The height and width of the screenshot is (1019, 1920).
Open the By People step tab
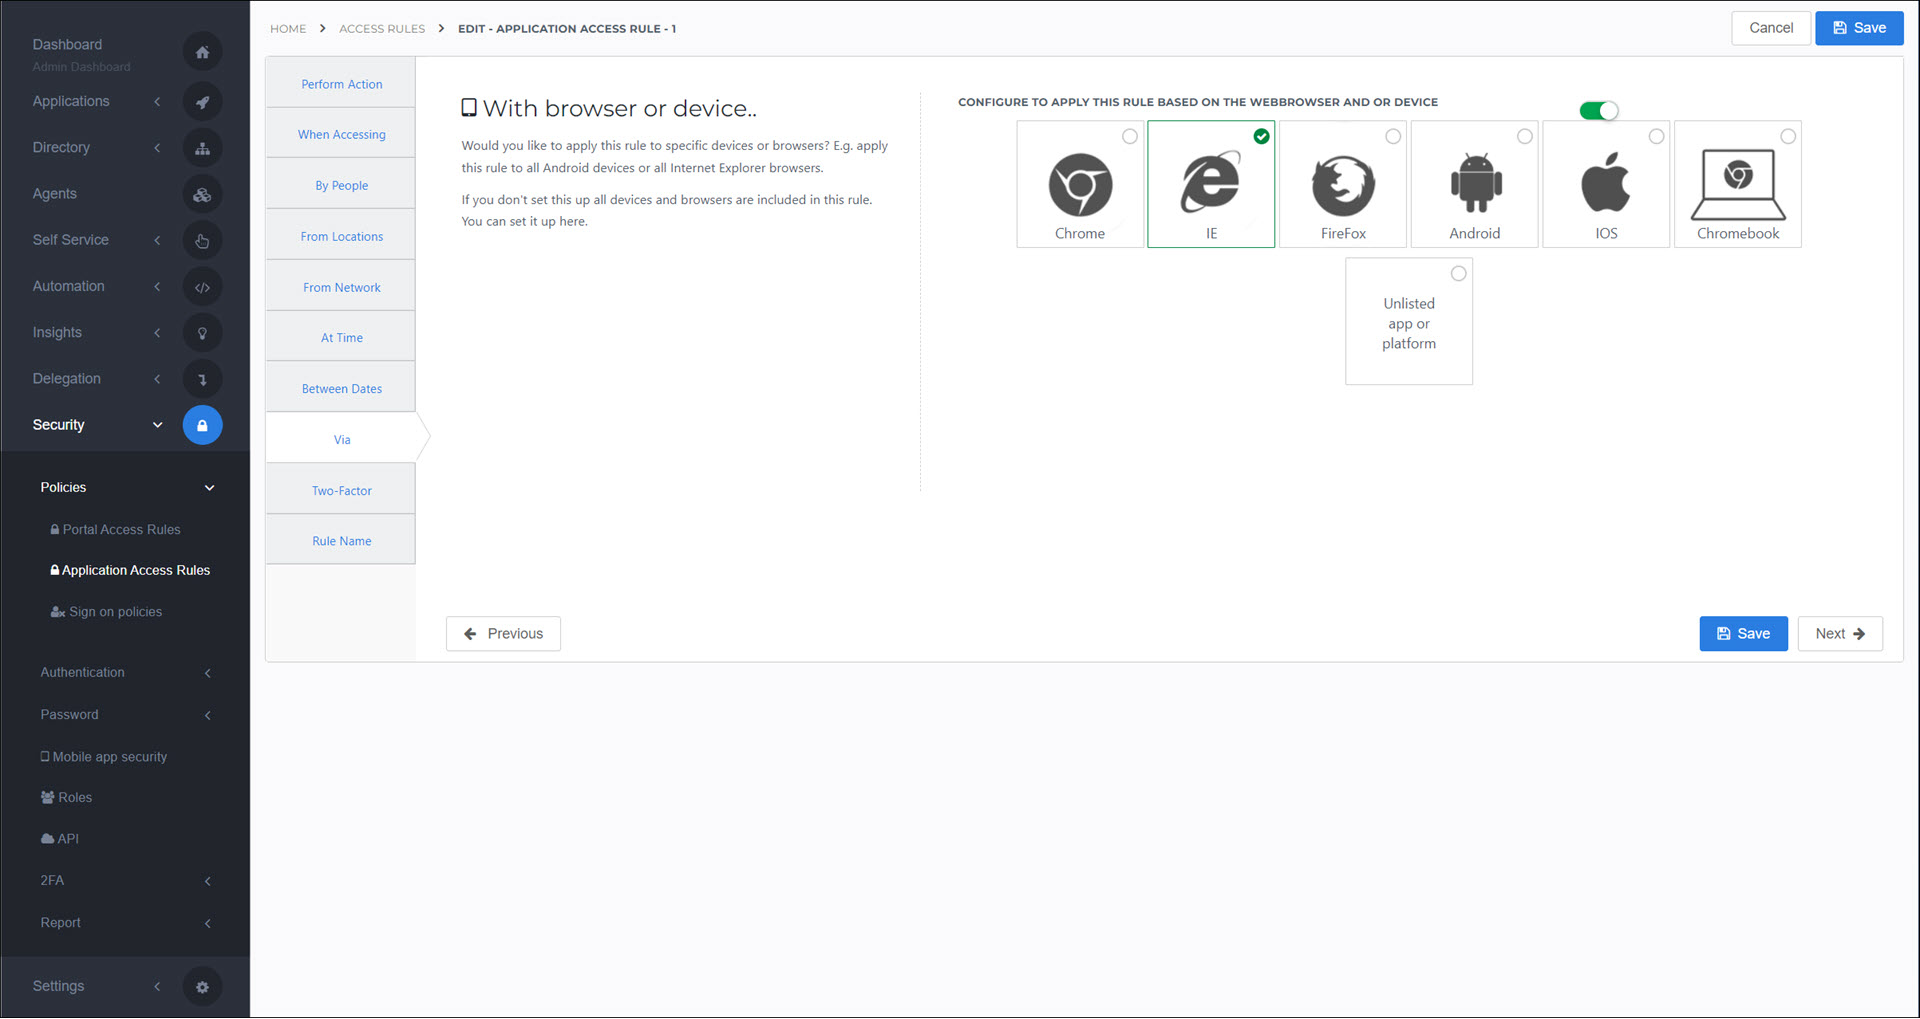click(x=341, y=185)
